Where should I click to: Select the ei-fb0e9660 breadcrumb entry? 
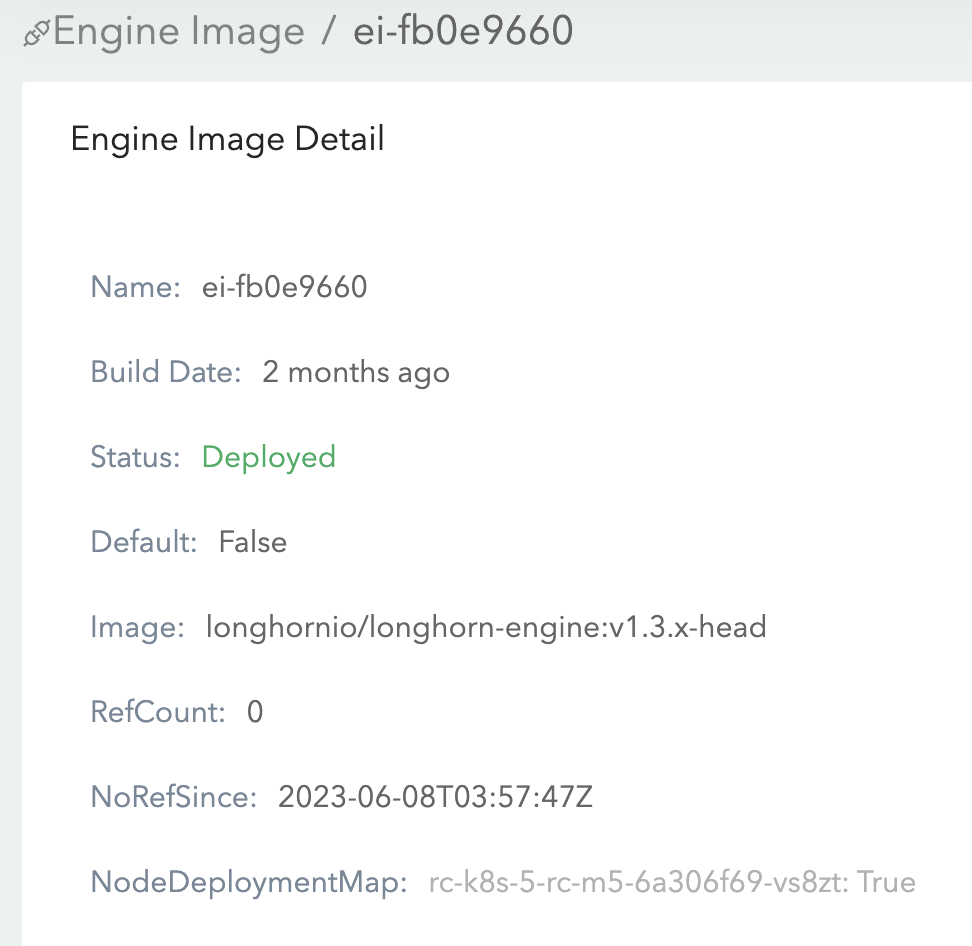(461, 31)
